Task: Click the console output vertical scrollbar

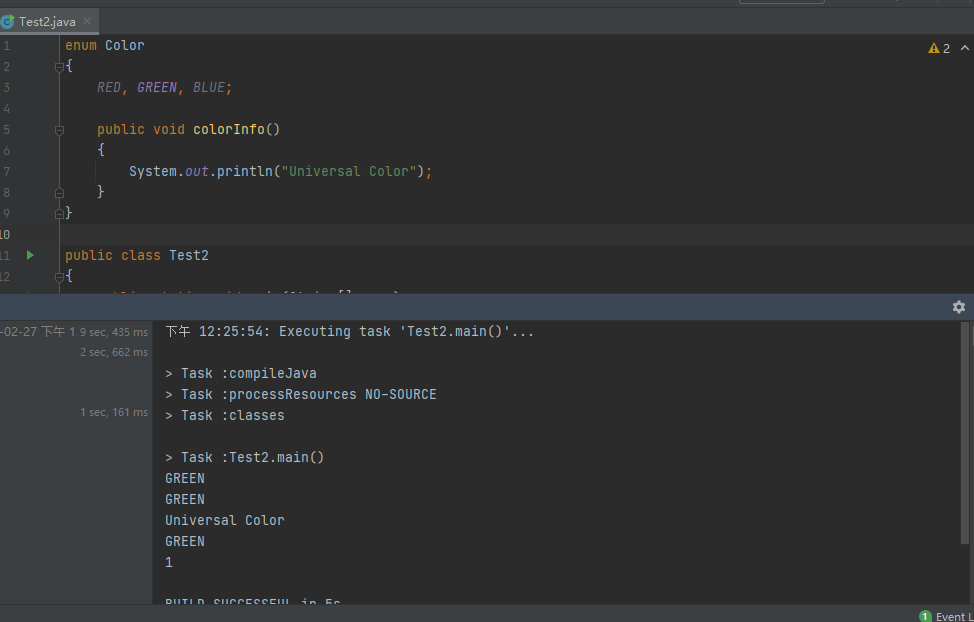Action: pyautogui.click(x=965, y=430)
